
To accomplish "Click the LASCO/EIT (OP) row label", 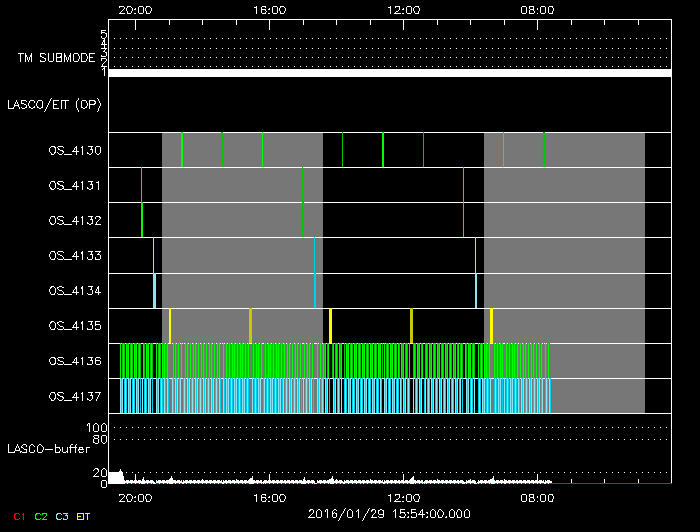I will [54, 105].
